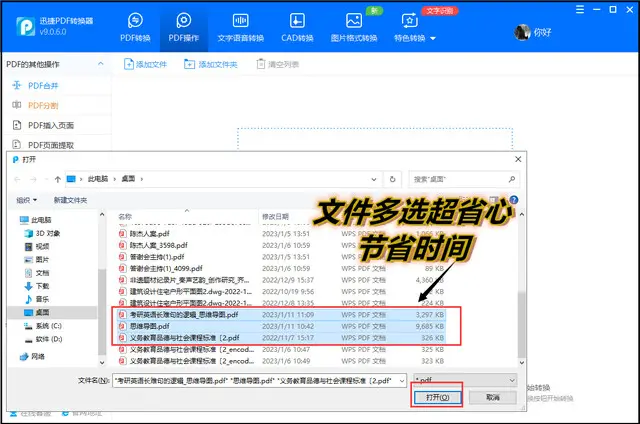Viewport: 640px width, 424px height.
Task: Click the 迅捷PDF转换器 app logo
Action: pos(25,27)
